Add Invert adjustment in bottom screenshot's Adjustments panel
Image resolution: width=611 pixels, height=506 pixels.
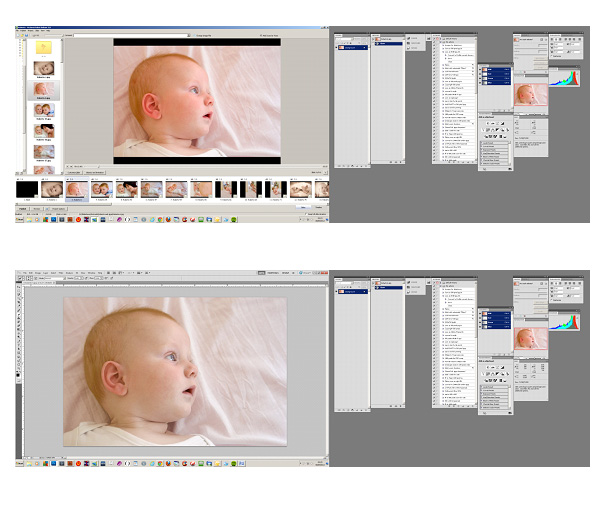click(486, 381)
